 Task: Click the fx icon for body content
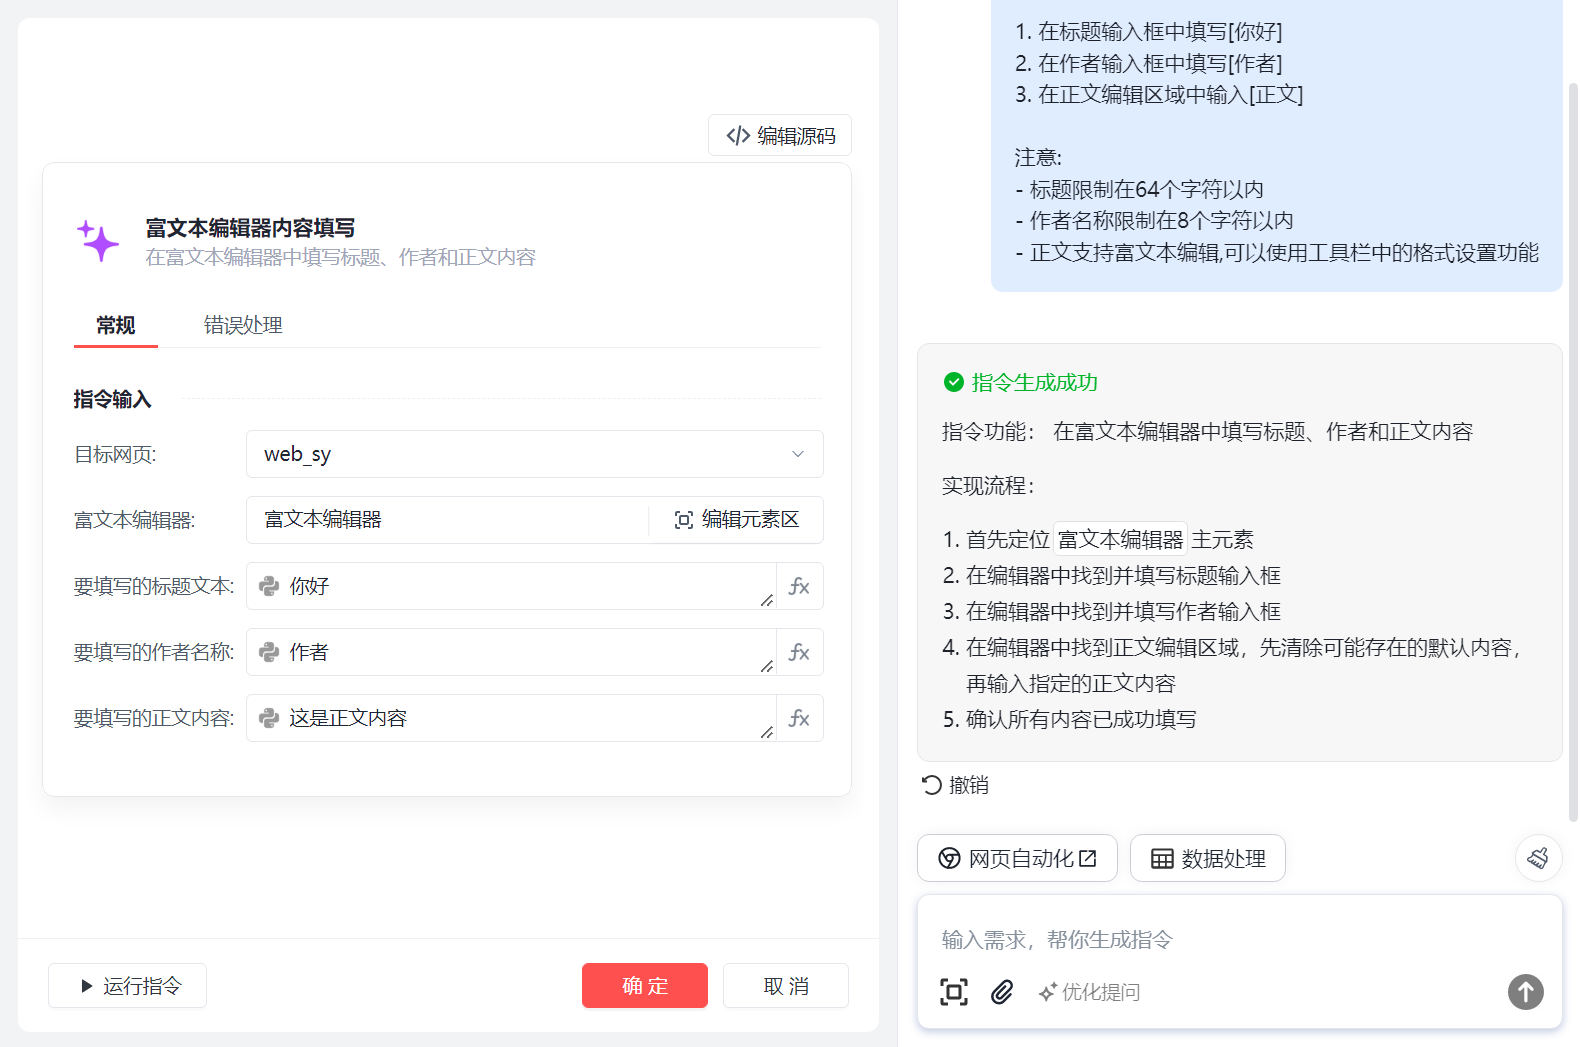(x=799, y=718)
